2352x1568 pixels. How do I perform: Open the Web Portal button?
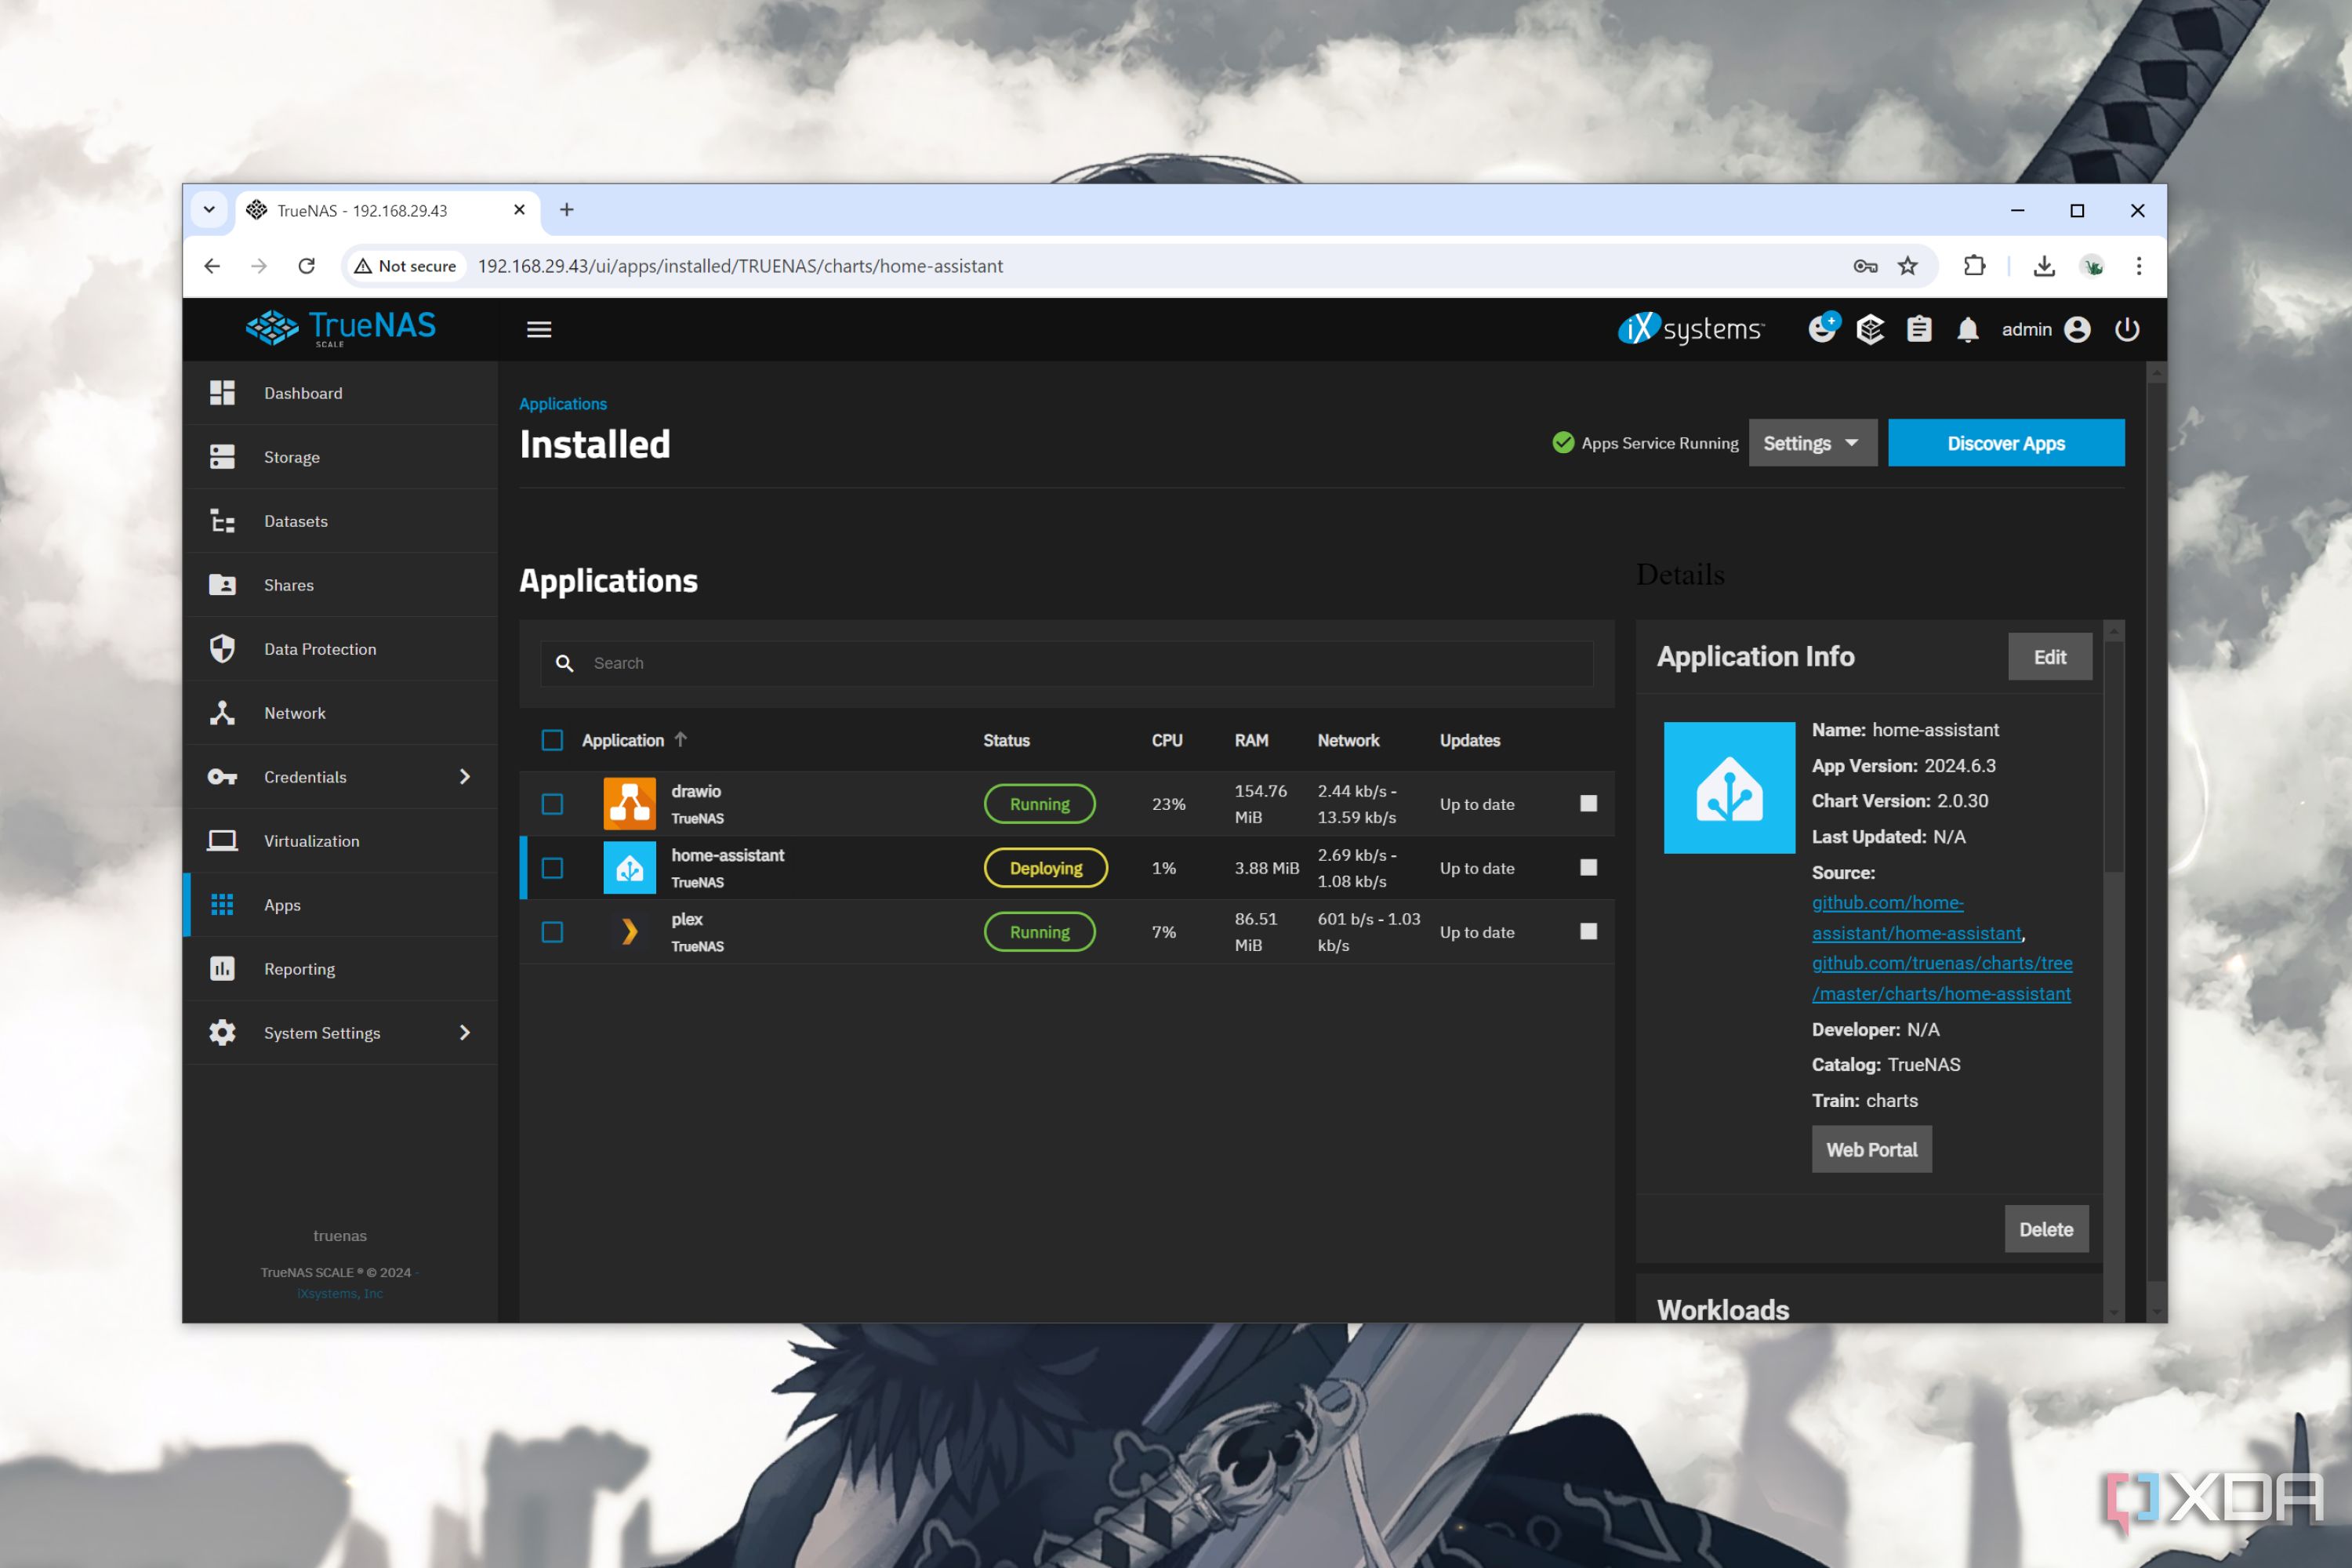1871,1150
